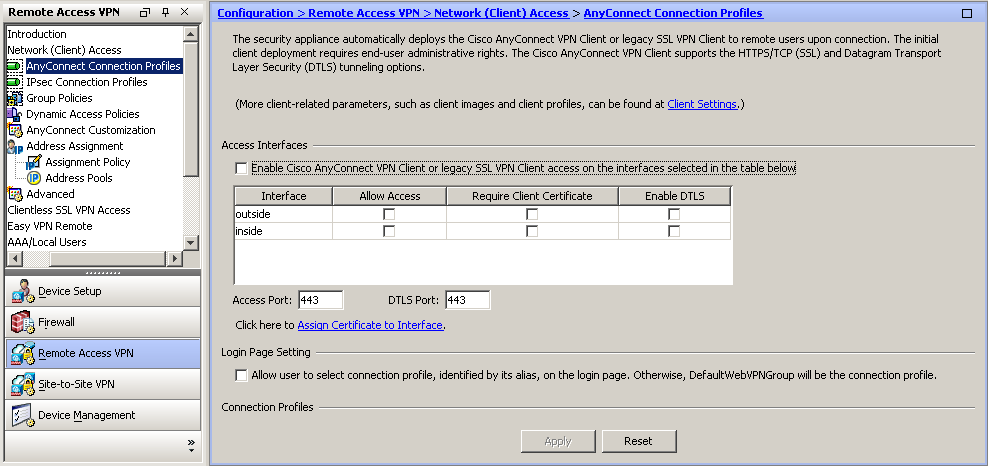The height and width of the screenshot is (466, 988).
Task: Click the Assignment Policy icon
Action: coord(34,162)
